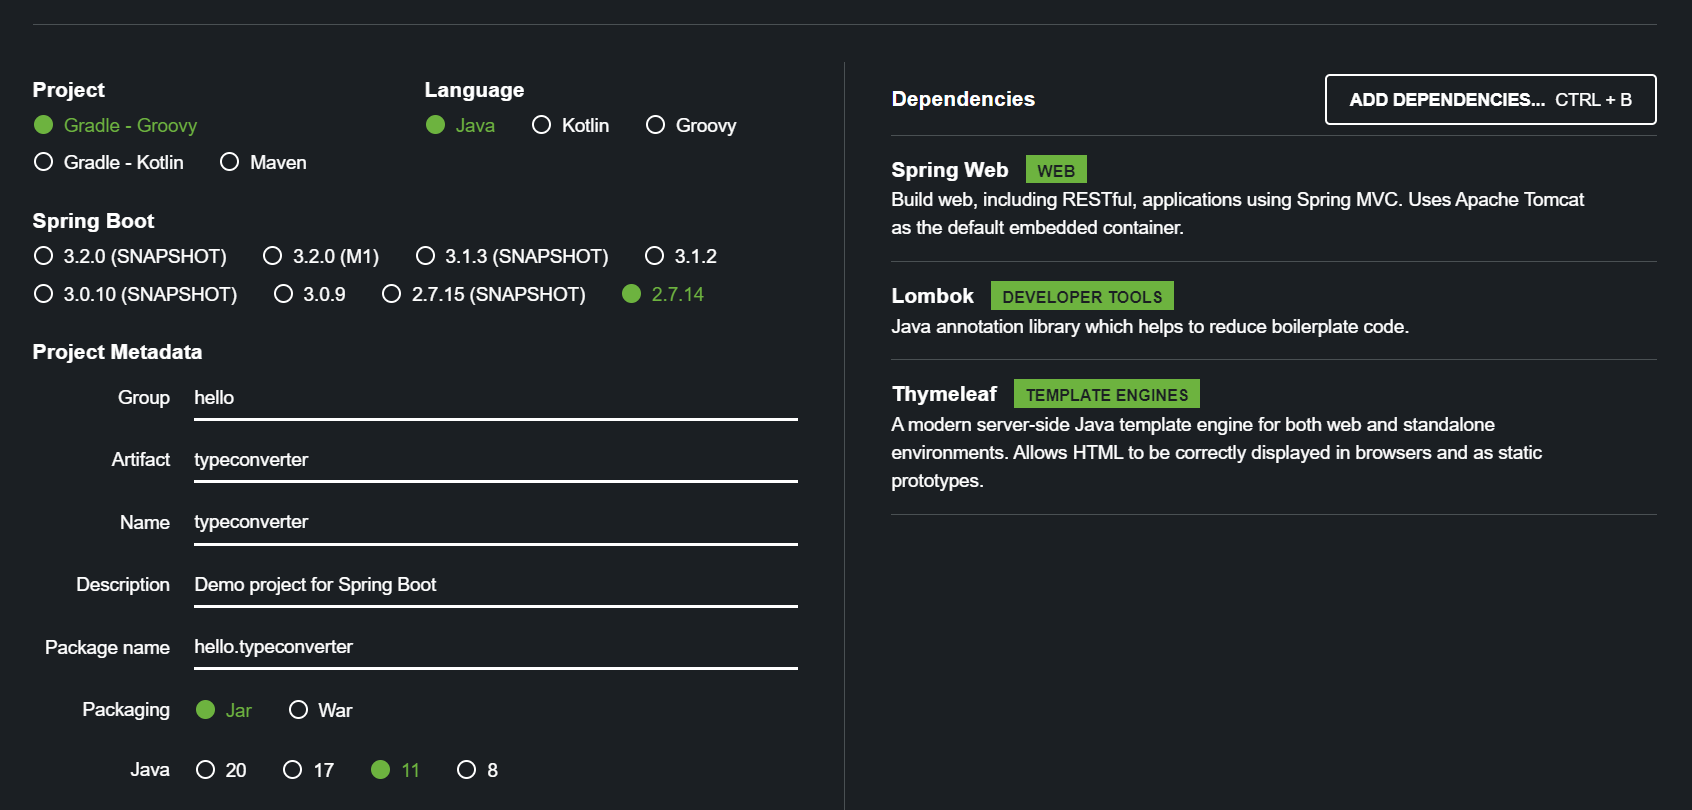1692x810 pixels.
Task: Select Java version 8
Action: 477,770
